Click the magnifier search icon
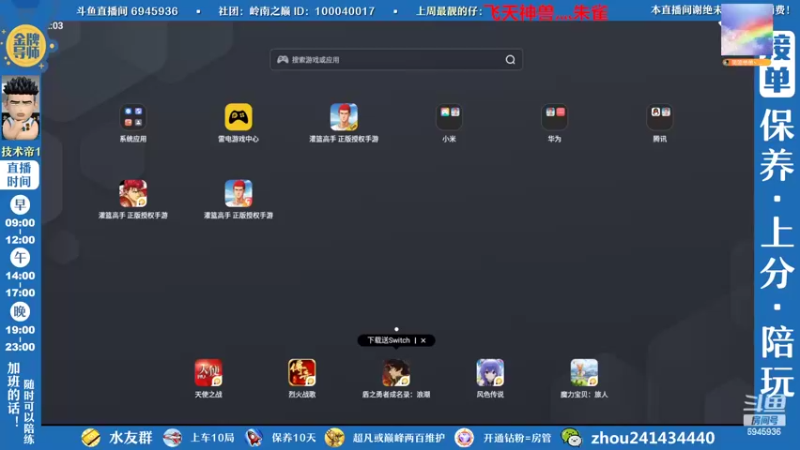This screenshot has width=800, height=450. click(x=510, y=60)
